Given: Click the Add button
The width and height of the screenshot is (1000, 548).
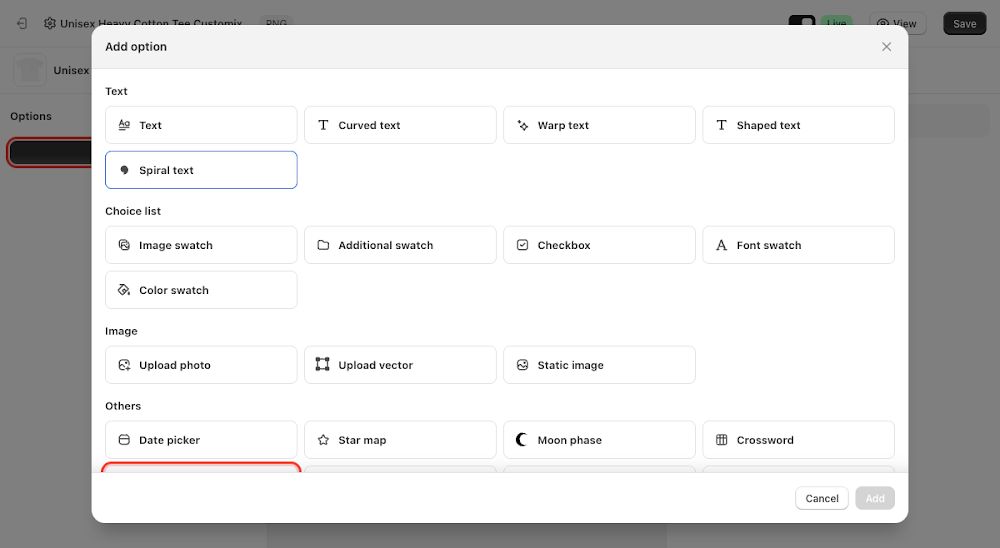Looking at the screenshot, I should click(x=875, y=498).
